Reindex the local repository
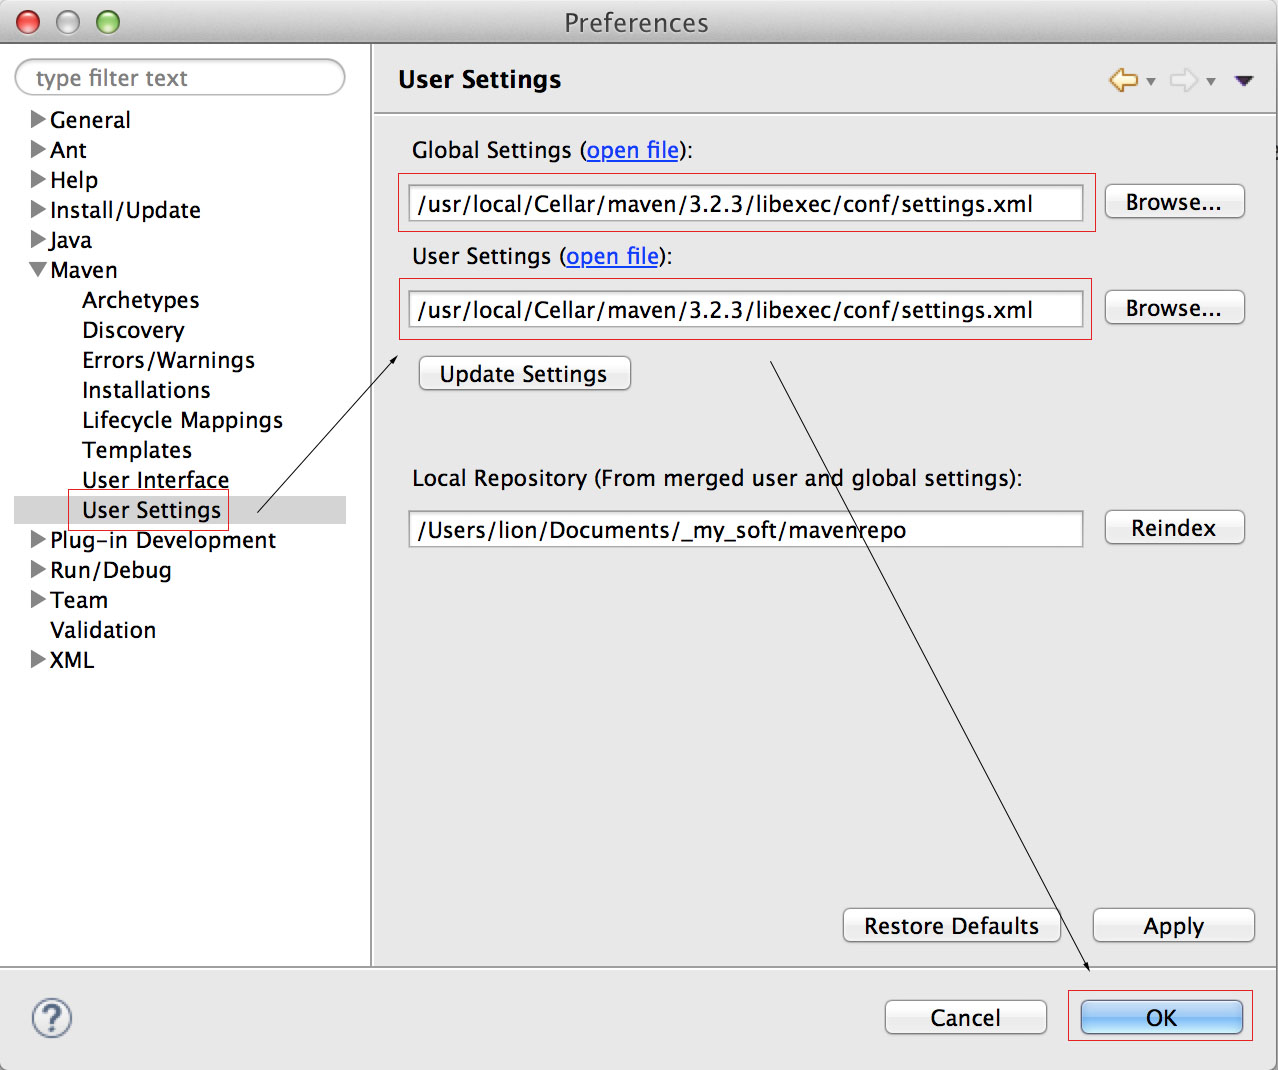The image size is (1278, 1070). coord(1174,528)
